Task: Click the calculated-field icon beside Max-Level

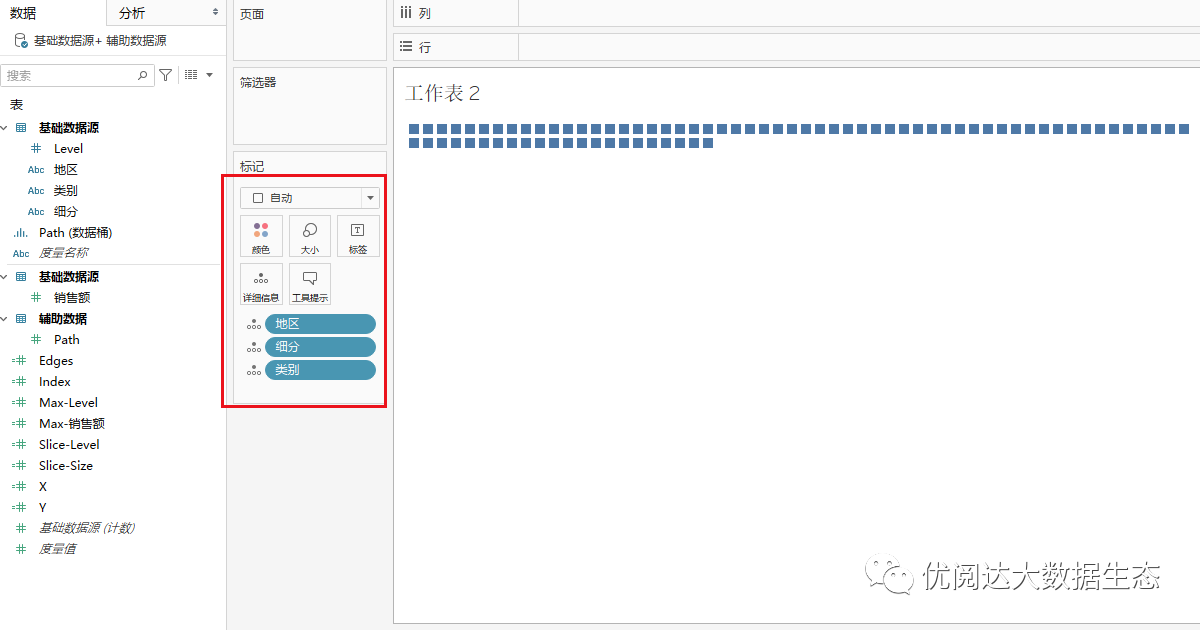Action: [x=21, y=403]
